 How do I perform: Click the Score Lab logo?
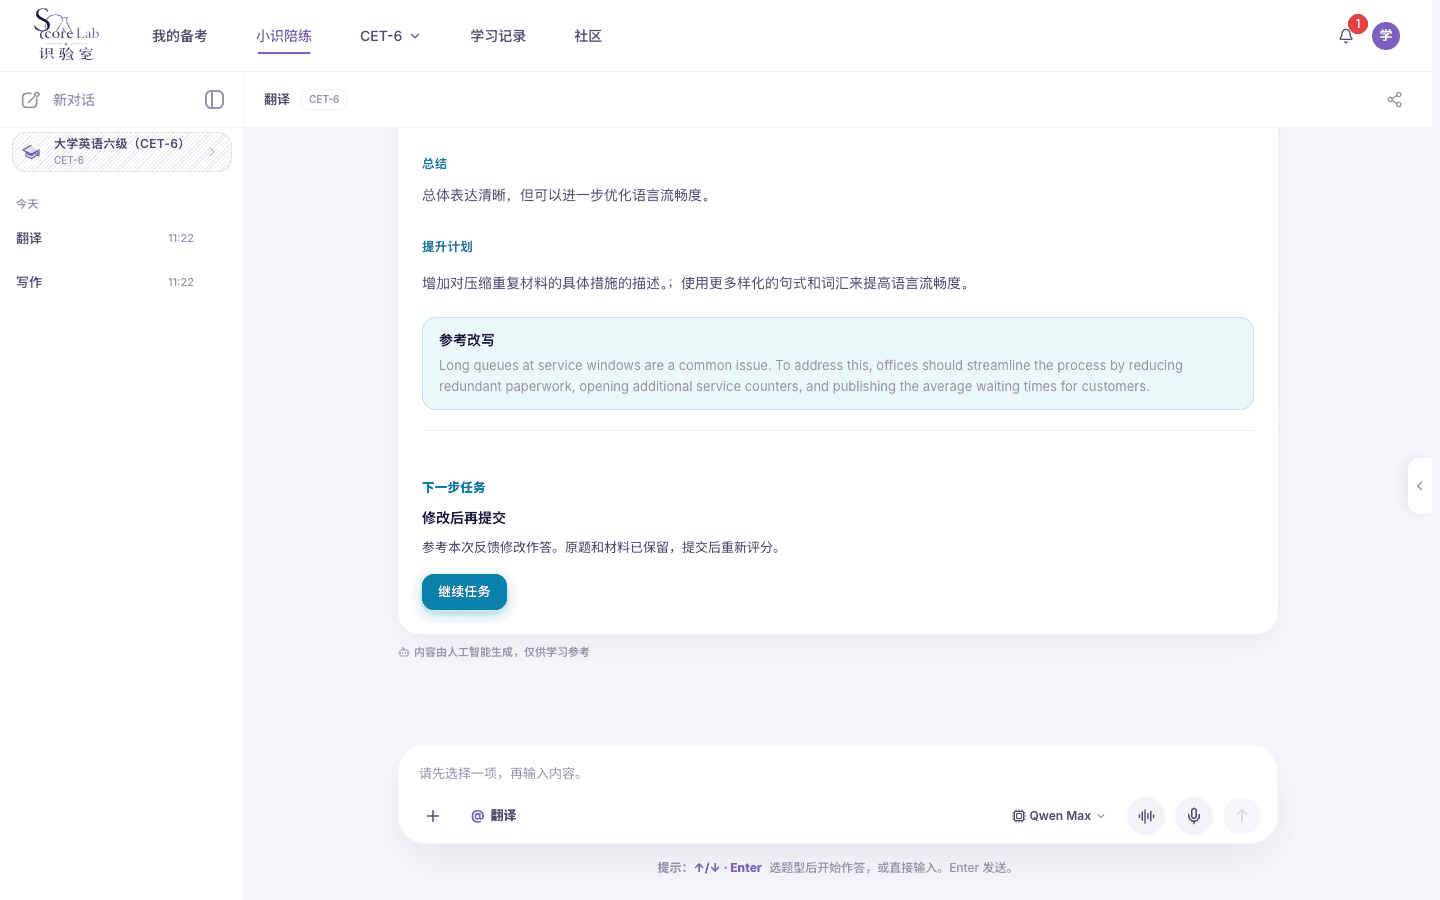[x=67, y=35]
